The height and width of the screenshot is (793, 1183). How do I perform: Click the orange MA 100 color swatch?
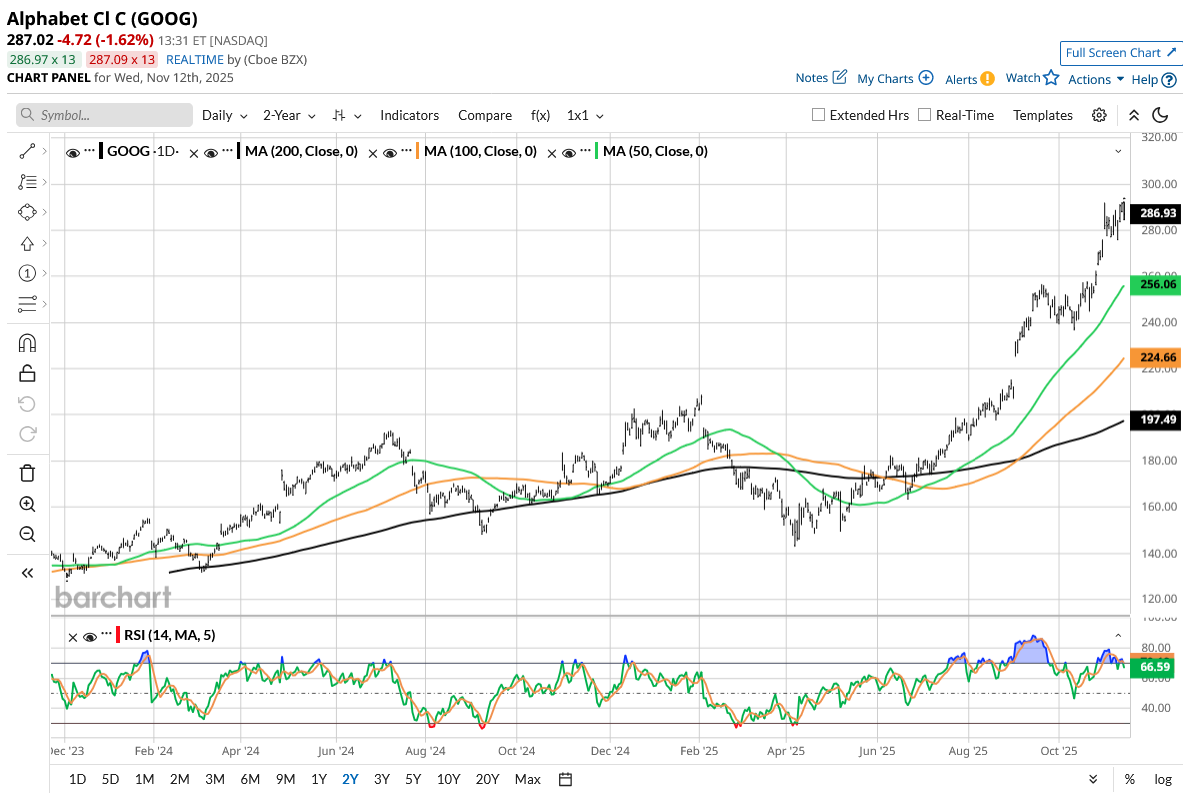coord(416,152)
